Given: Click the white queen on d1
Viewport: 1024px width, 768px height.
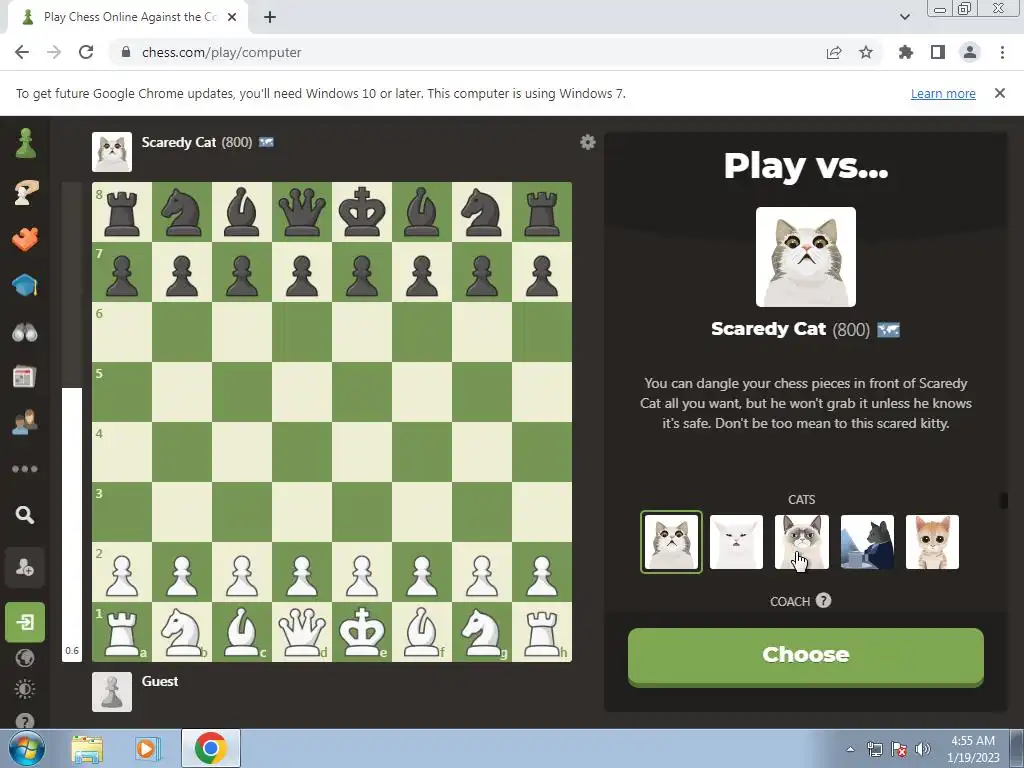Looking at the screenshot, I should click(x=302, y=632).
